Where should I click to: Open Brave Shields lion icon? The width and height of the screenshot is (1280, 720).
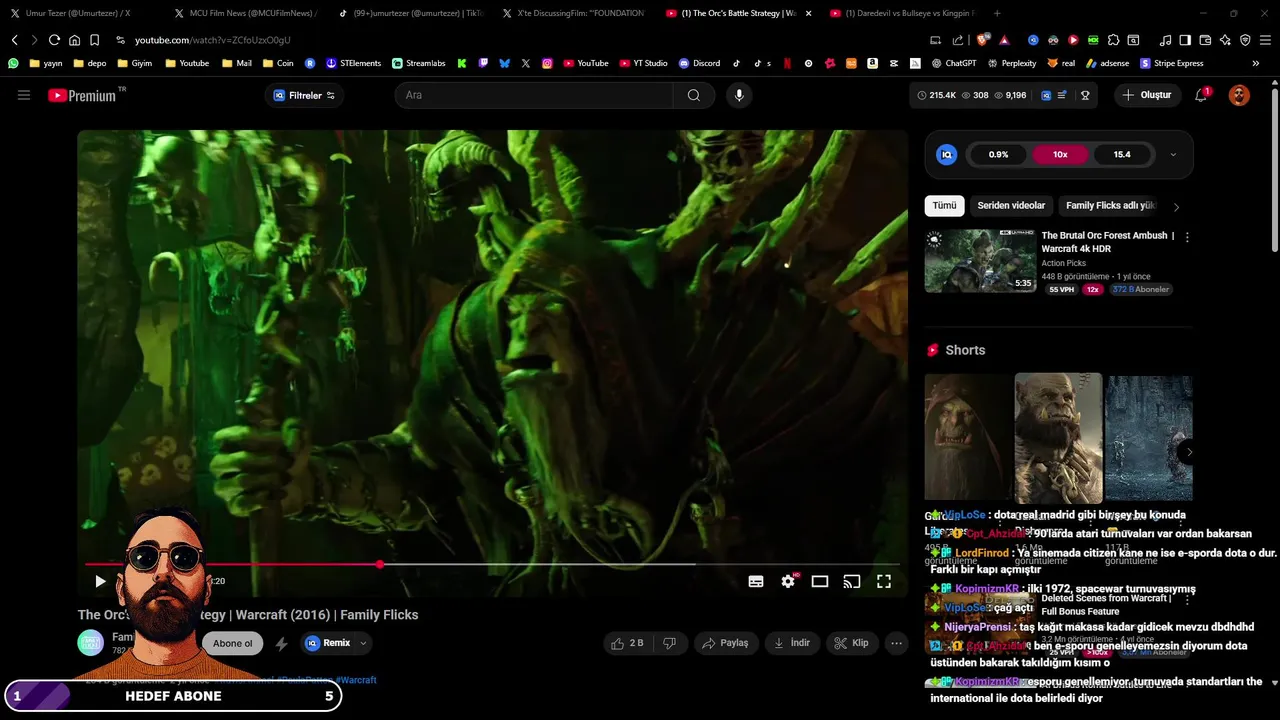[982, 40]
